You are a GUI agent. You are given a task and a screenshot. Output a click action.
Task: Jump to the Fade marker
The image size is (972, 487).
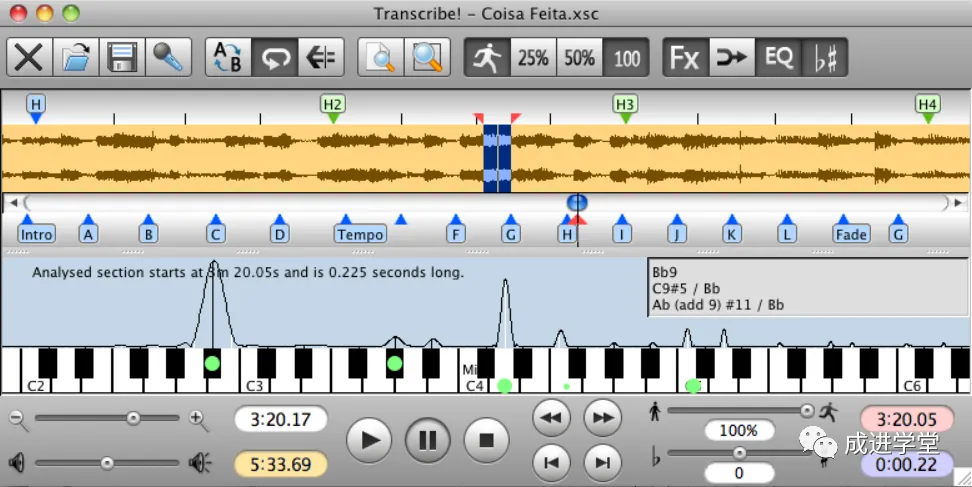click(x=851, y=234)
